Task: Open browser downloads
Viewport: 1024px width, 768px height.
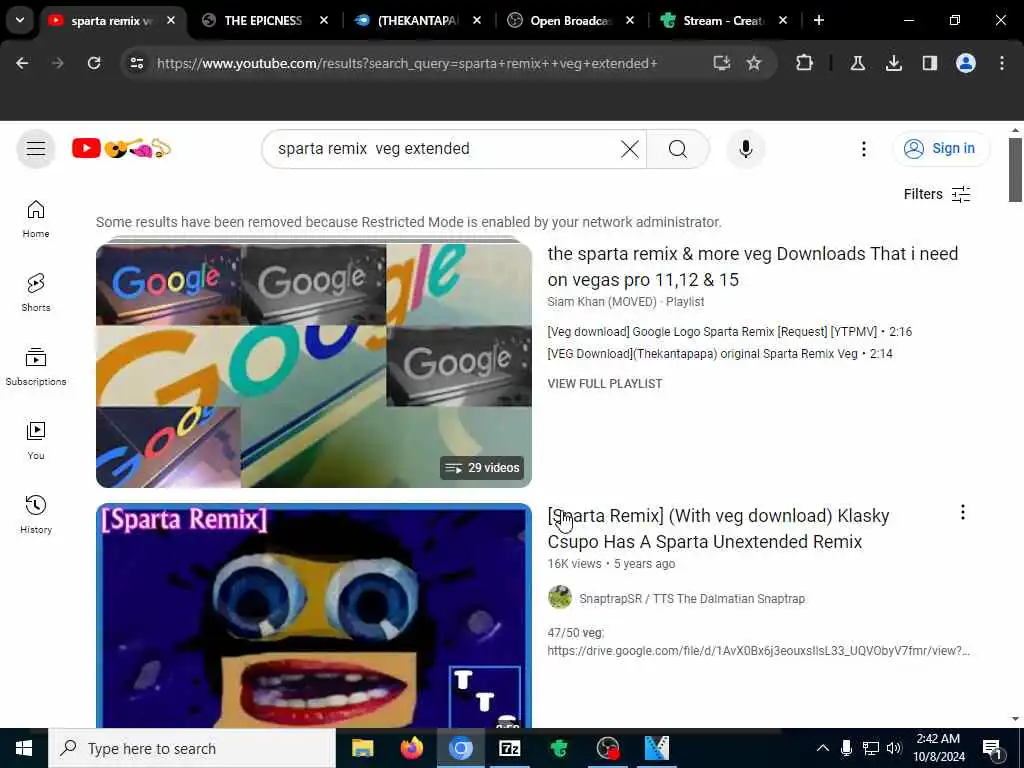Action: pyautogui.click(x=893, y=63)
